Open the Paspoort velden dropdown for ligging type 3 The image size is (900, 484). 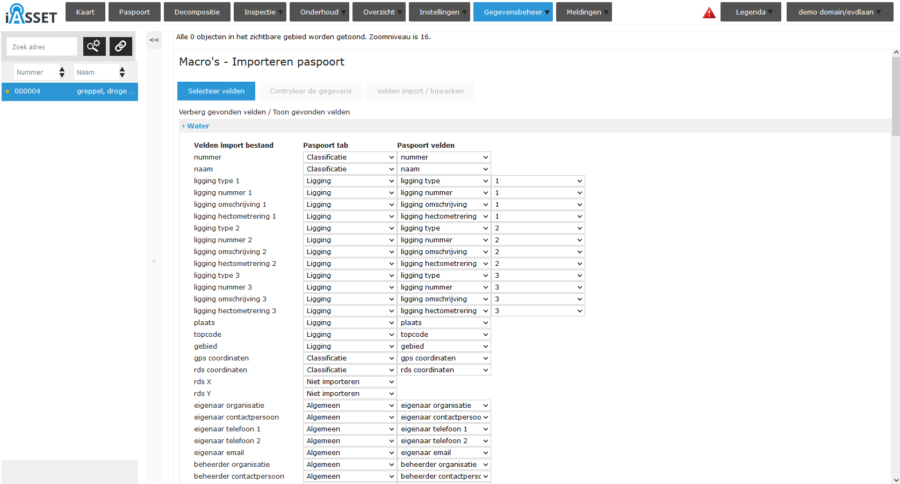(x=444, y=276)
